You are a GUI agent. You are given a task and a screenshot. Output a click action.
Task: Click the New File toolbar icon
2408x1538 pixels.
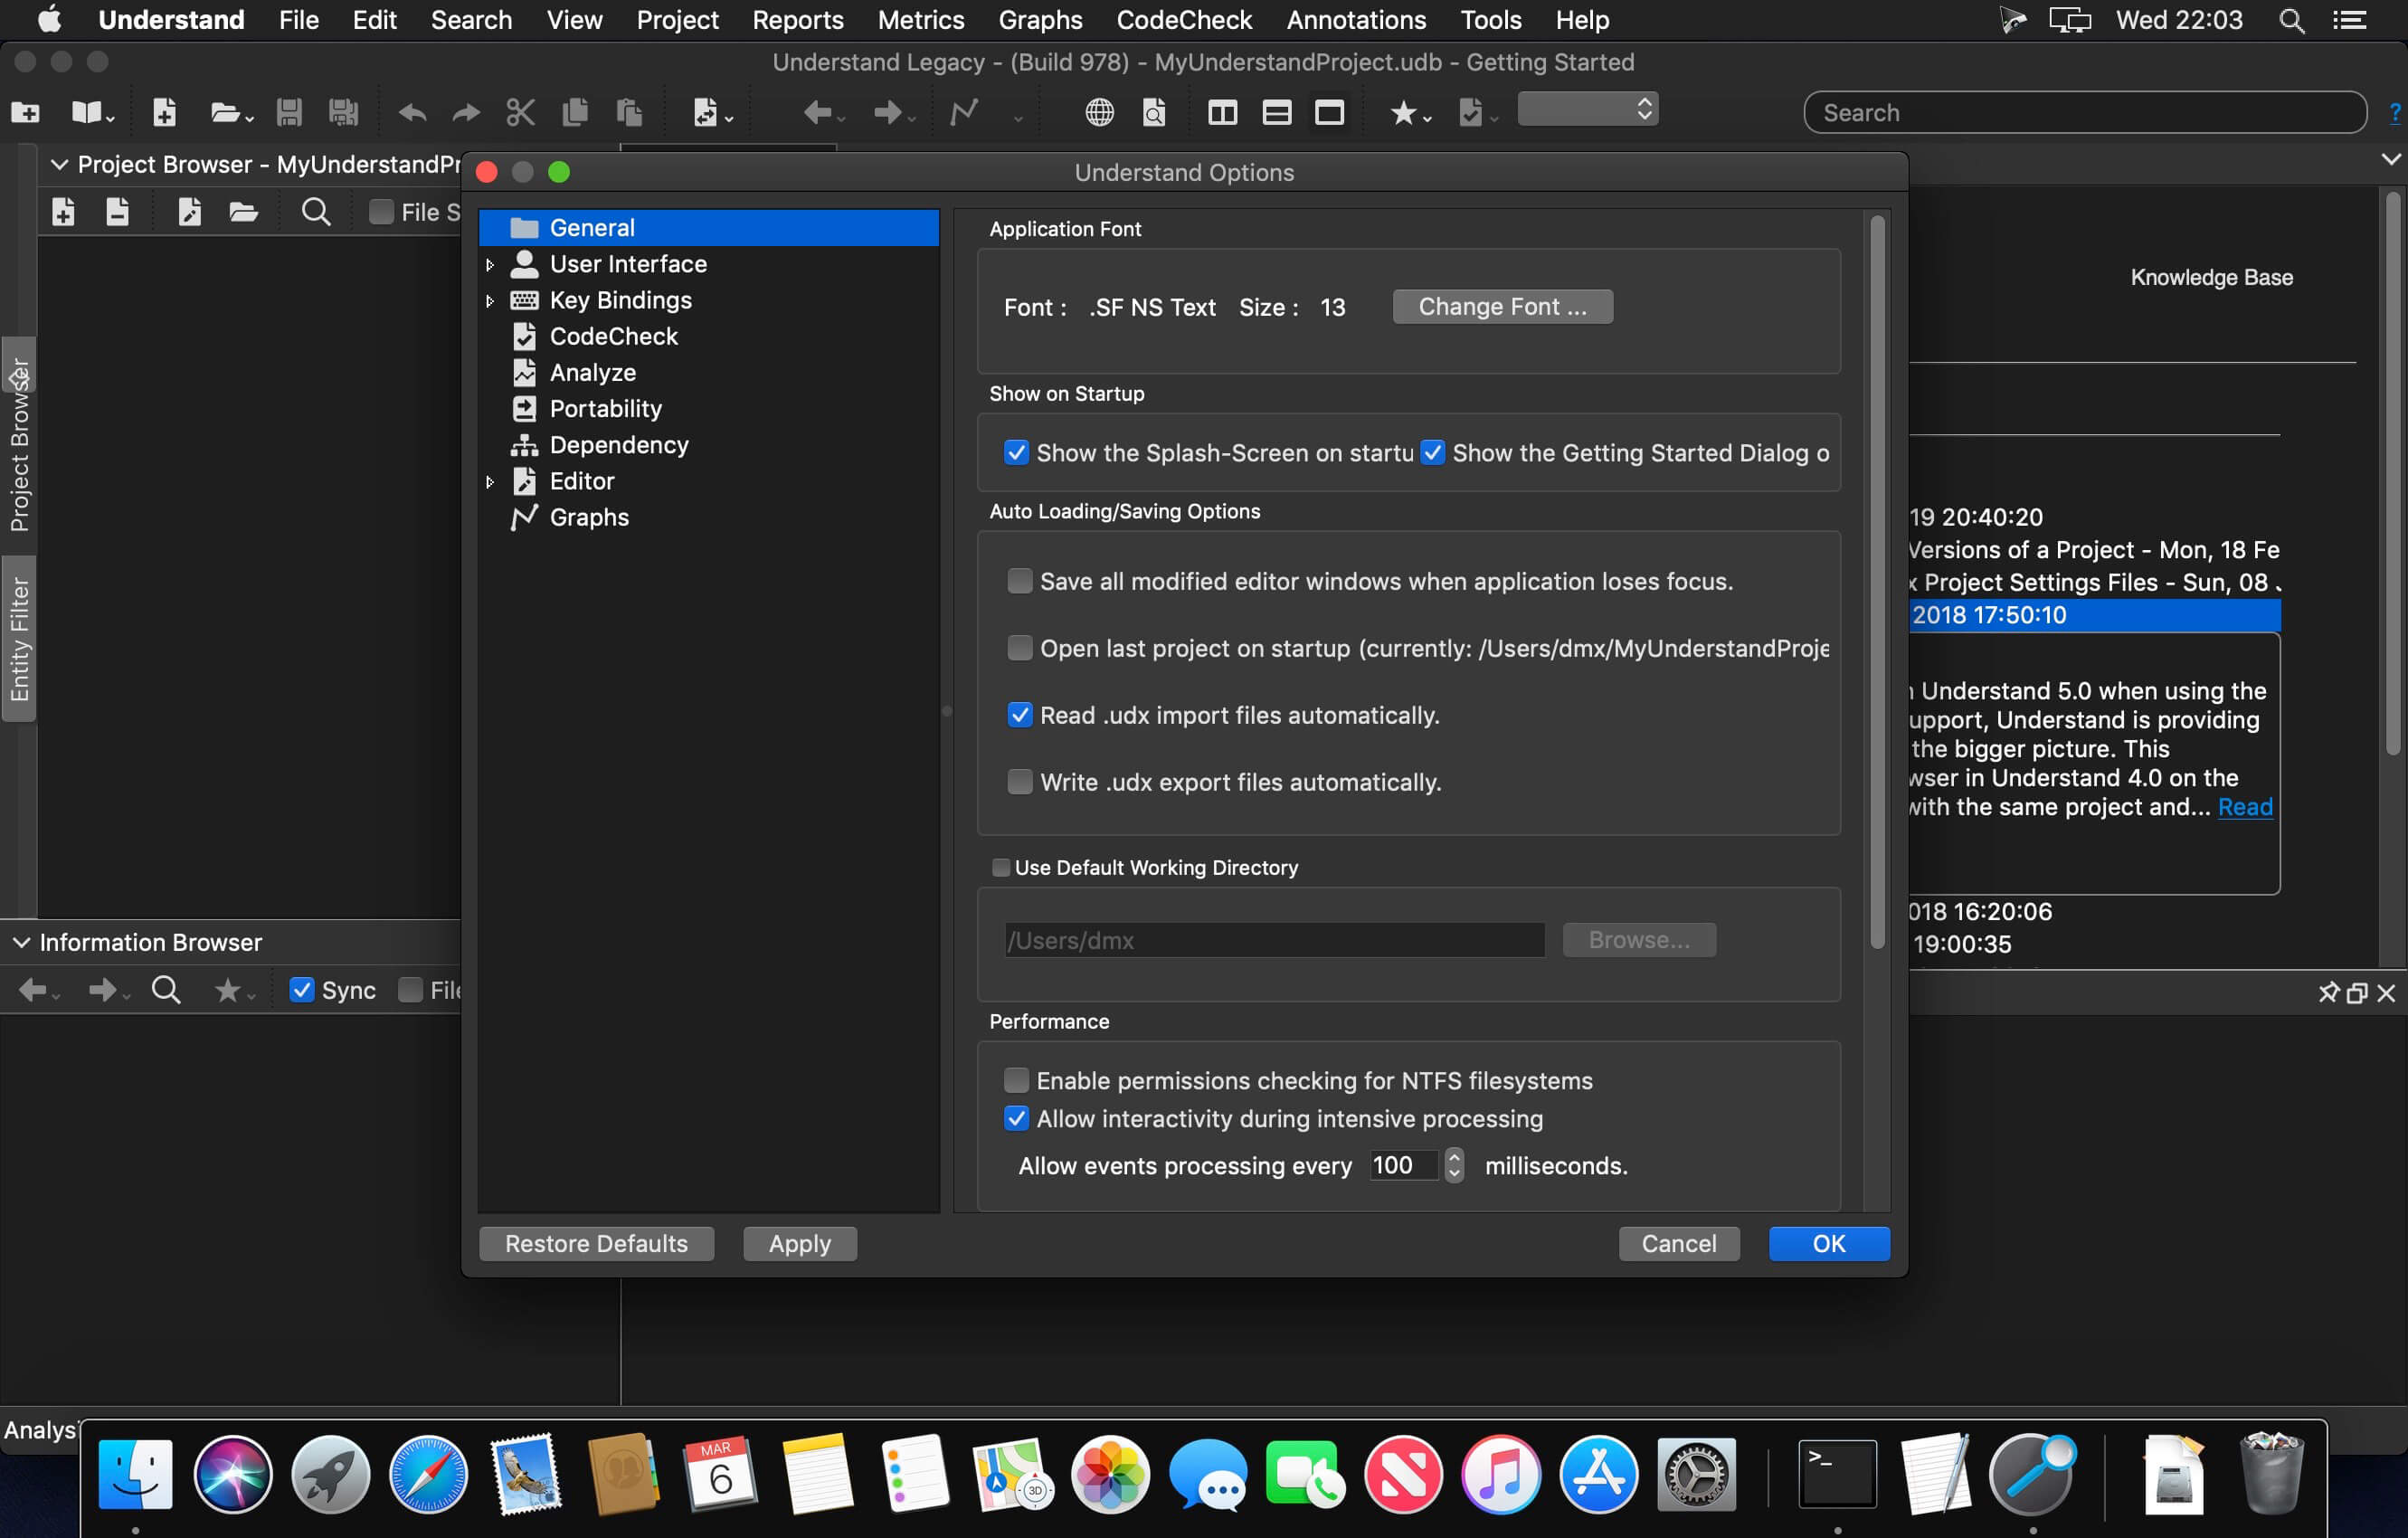coord(164,112)
